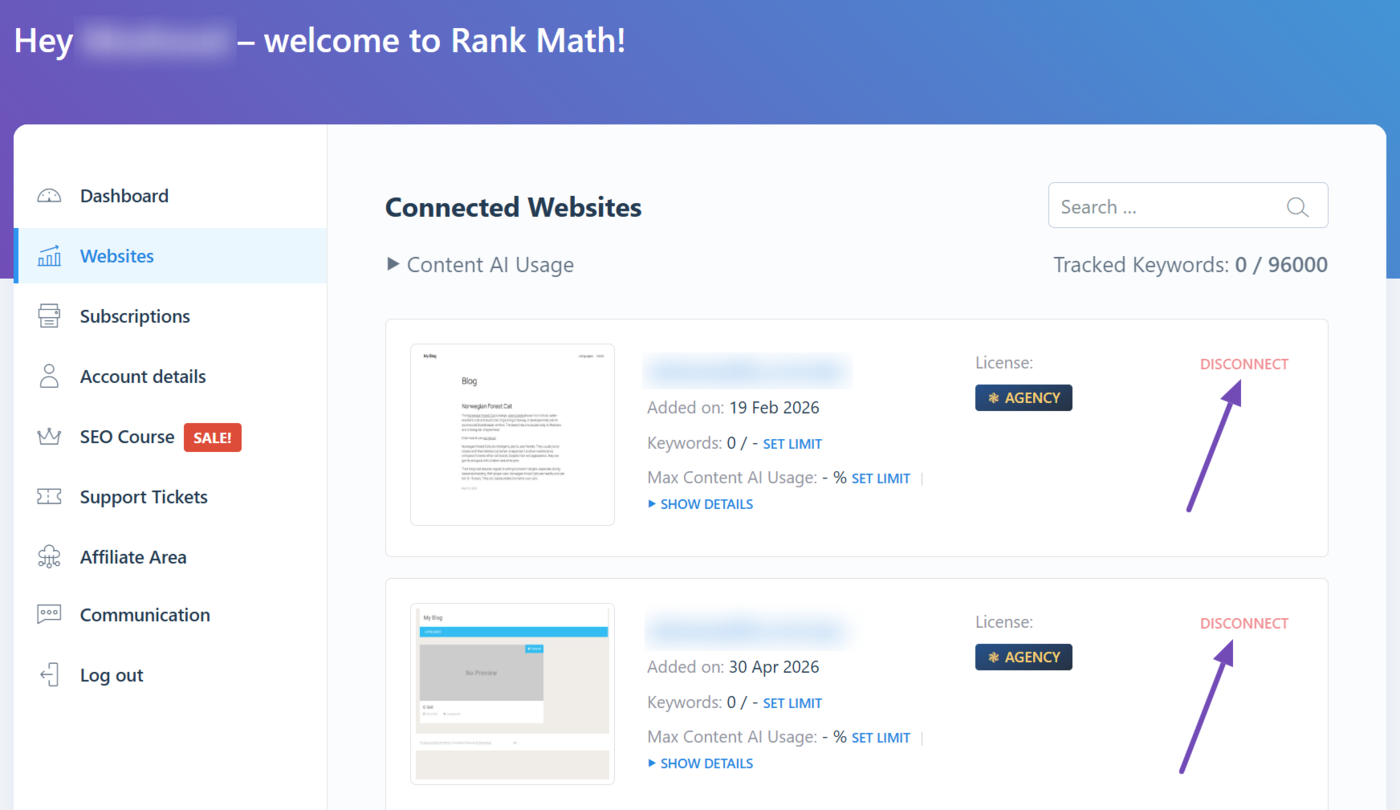Click the Communication chat bubble icon

point(49,615)
